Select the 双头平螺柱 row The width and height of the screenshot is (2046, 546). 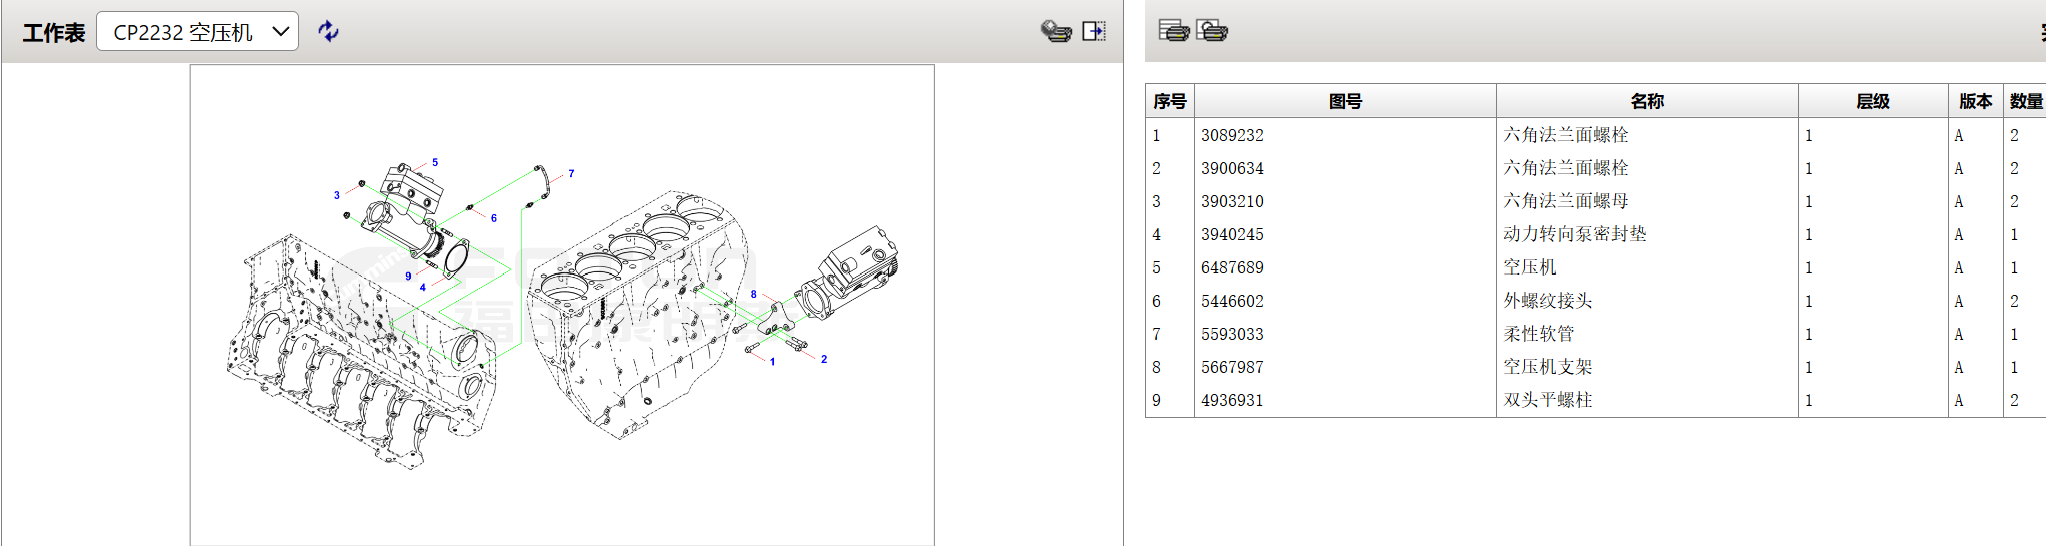pos(1547,400)
